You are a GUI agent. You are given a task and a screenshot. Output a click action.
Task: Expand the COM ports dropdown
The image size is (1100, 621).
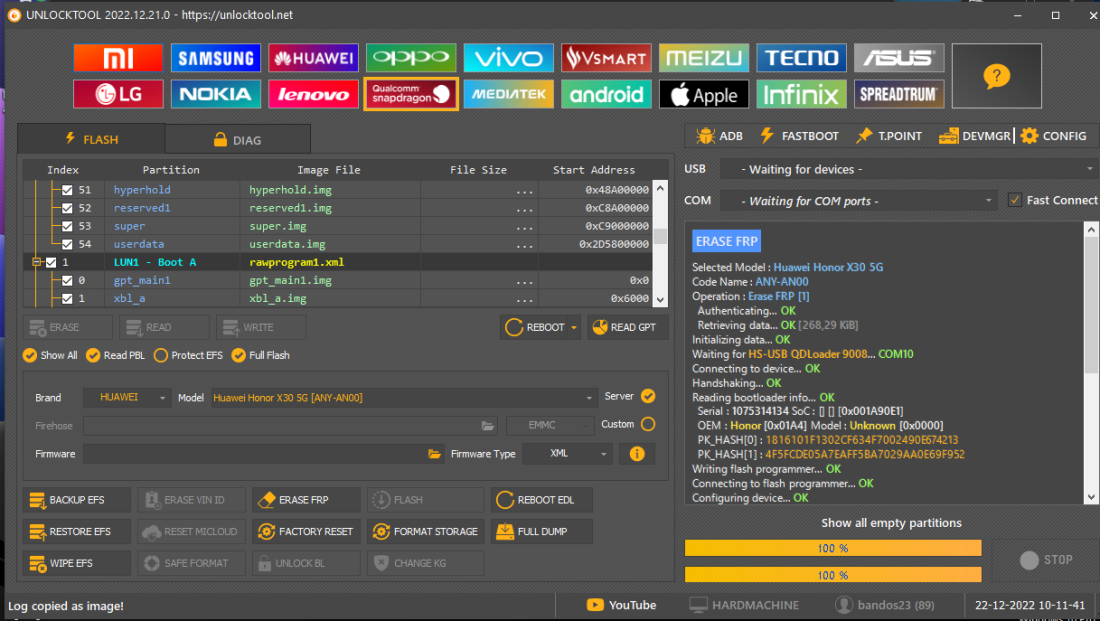click(859, 201)
